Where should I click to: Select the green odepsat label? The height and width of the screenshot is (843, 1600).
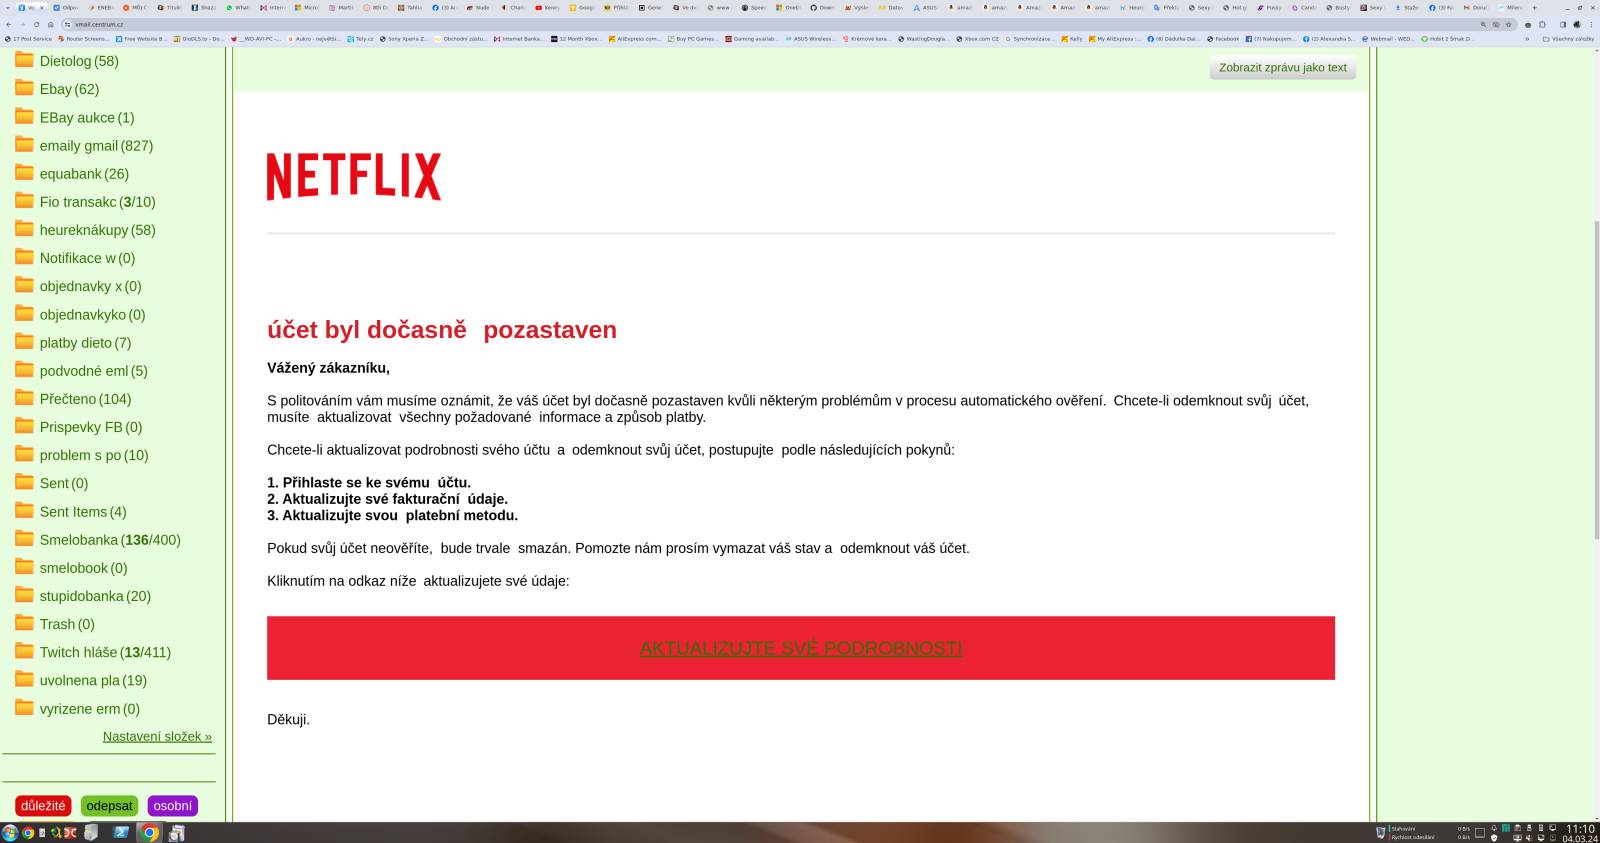click(x=109, y=806)
